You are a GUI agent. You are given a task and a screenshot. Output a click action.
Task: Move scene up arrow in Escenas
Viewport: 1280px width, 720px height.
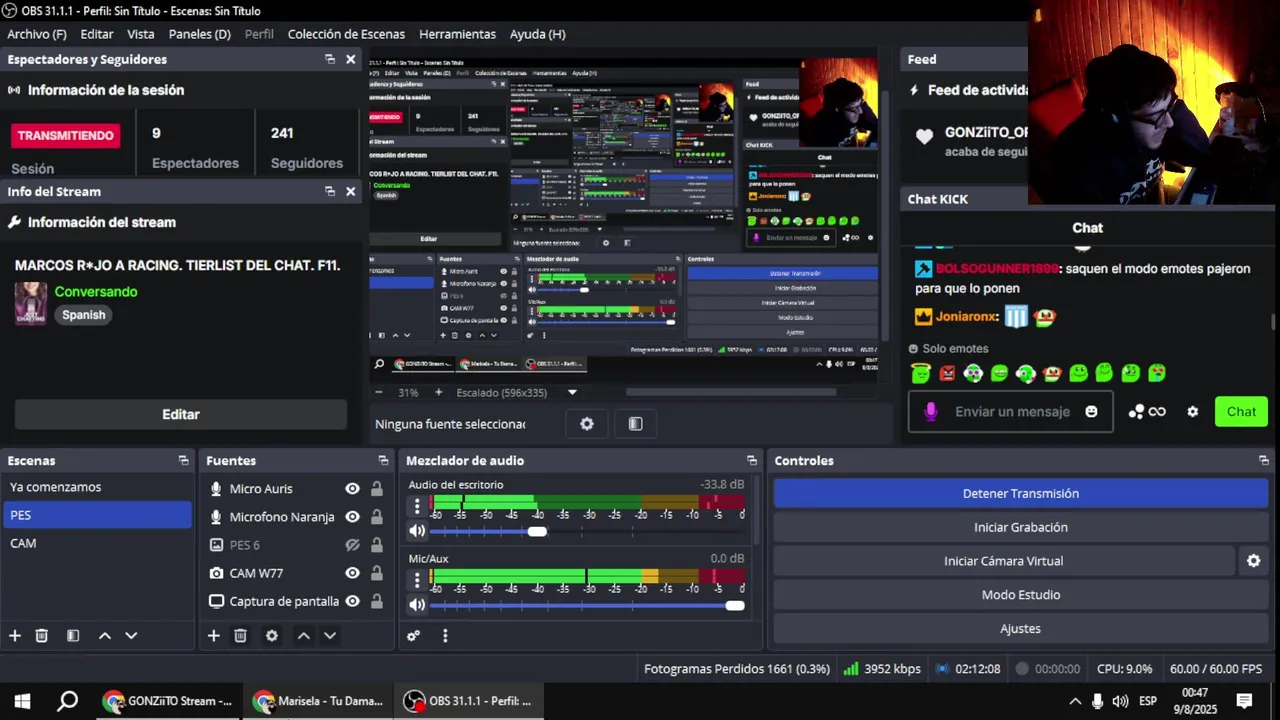pos(105,636)
